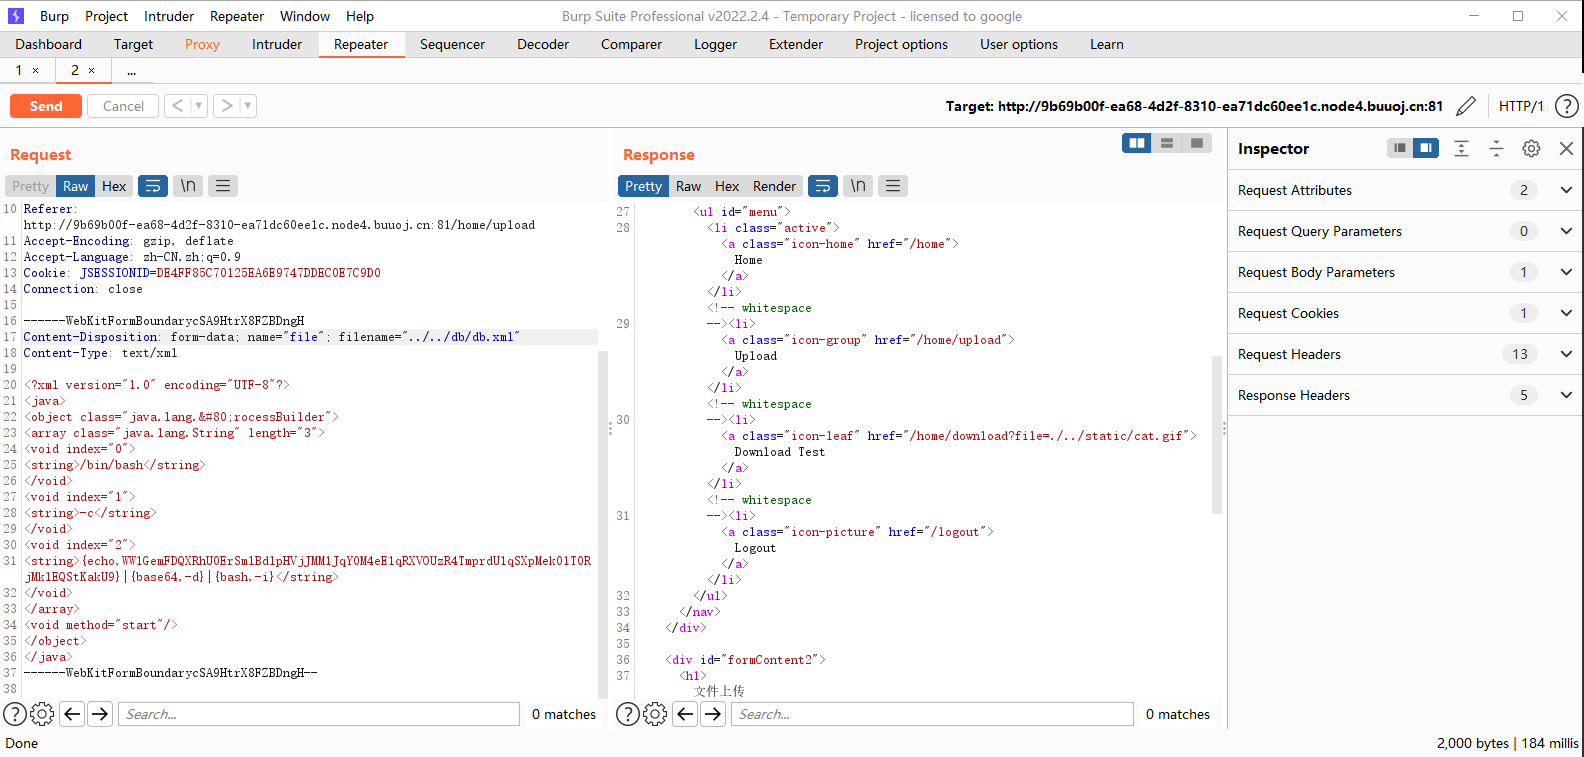Close Repeater tab 2

point(91,70)
